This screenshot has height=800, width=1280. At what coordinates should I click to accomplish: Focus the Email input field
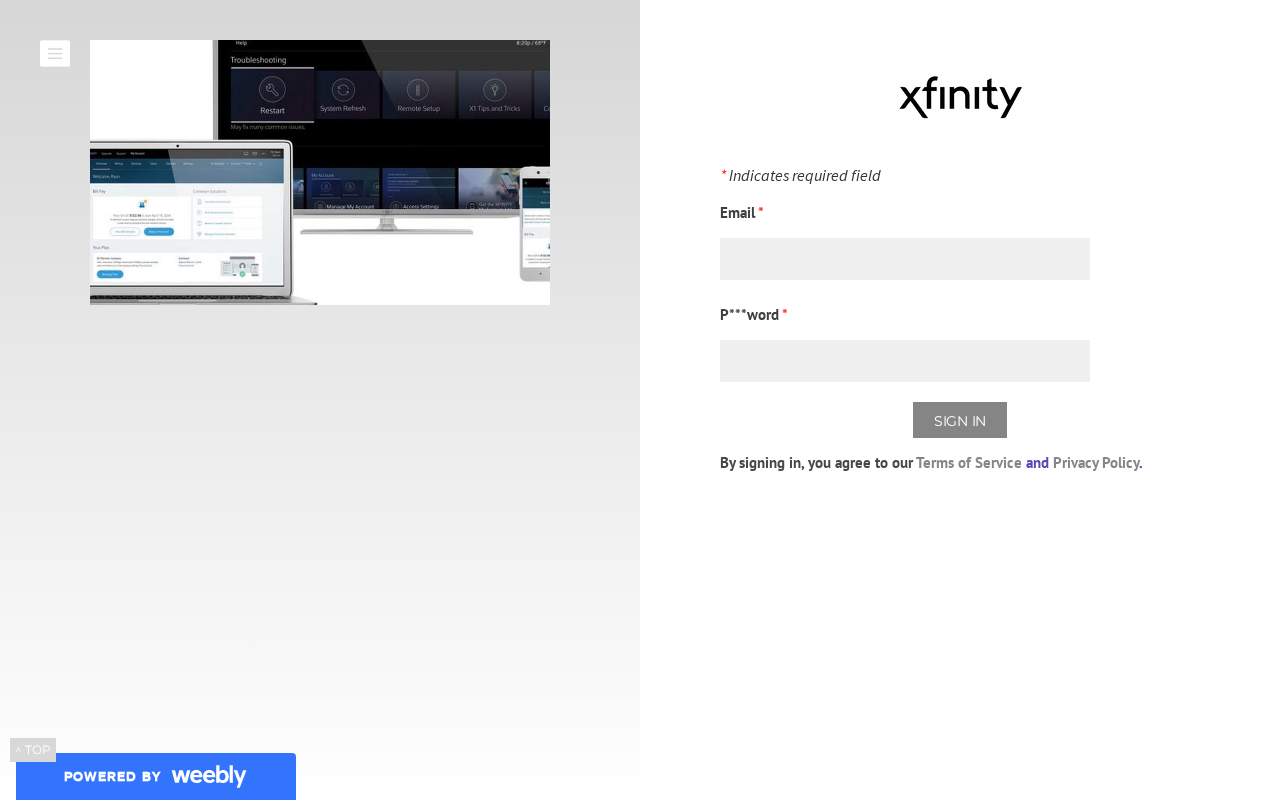click(905, 259)
